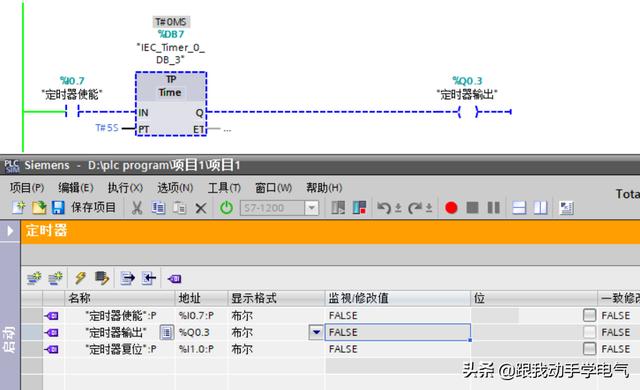Image resolution: width=640 pixels, height=390 pixels.
Task: Click the paste icon in toolbar
Action: 179,208
